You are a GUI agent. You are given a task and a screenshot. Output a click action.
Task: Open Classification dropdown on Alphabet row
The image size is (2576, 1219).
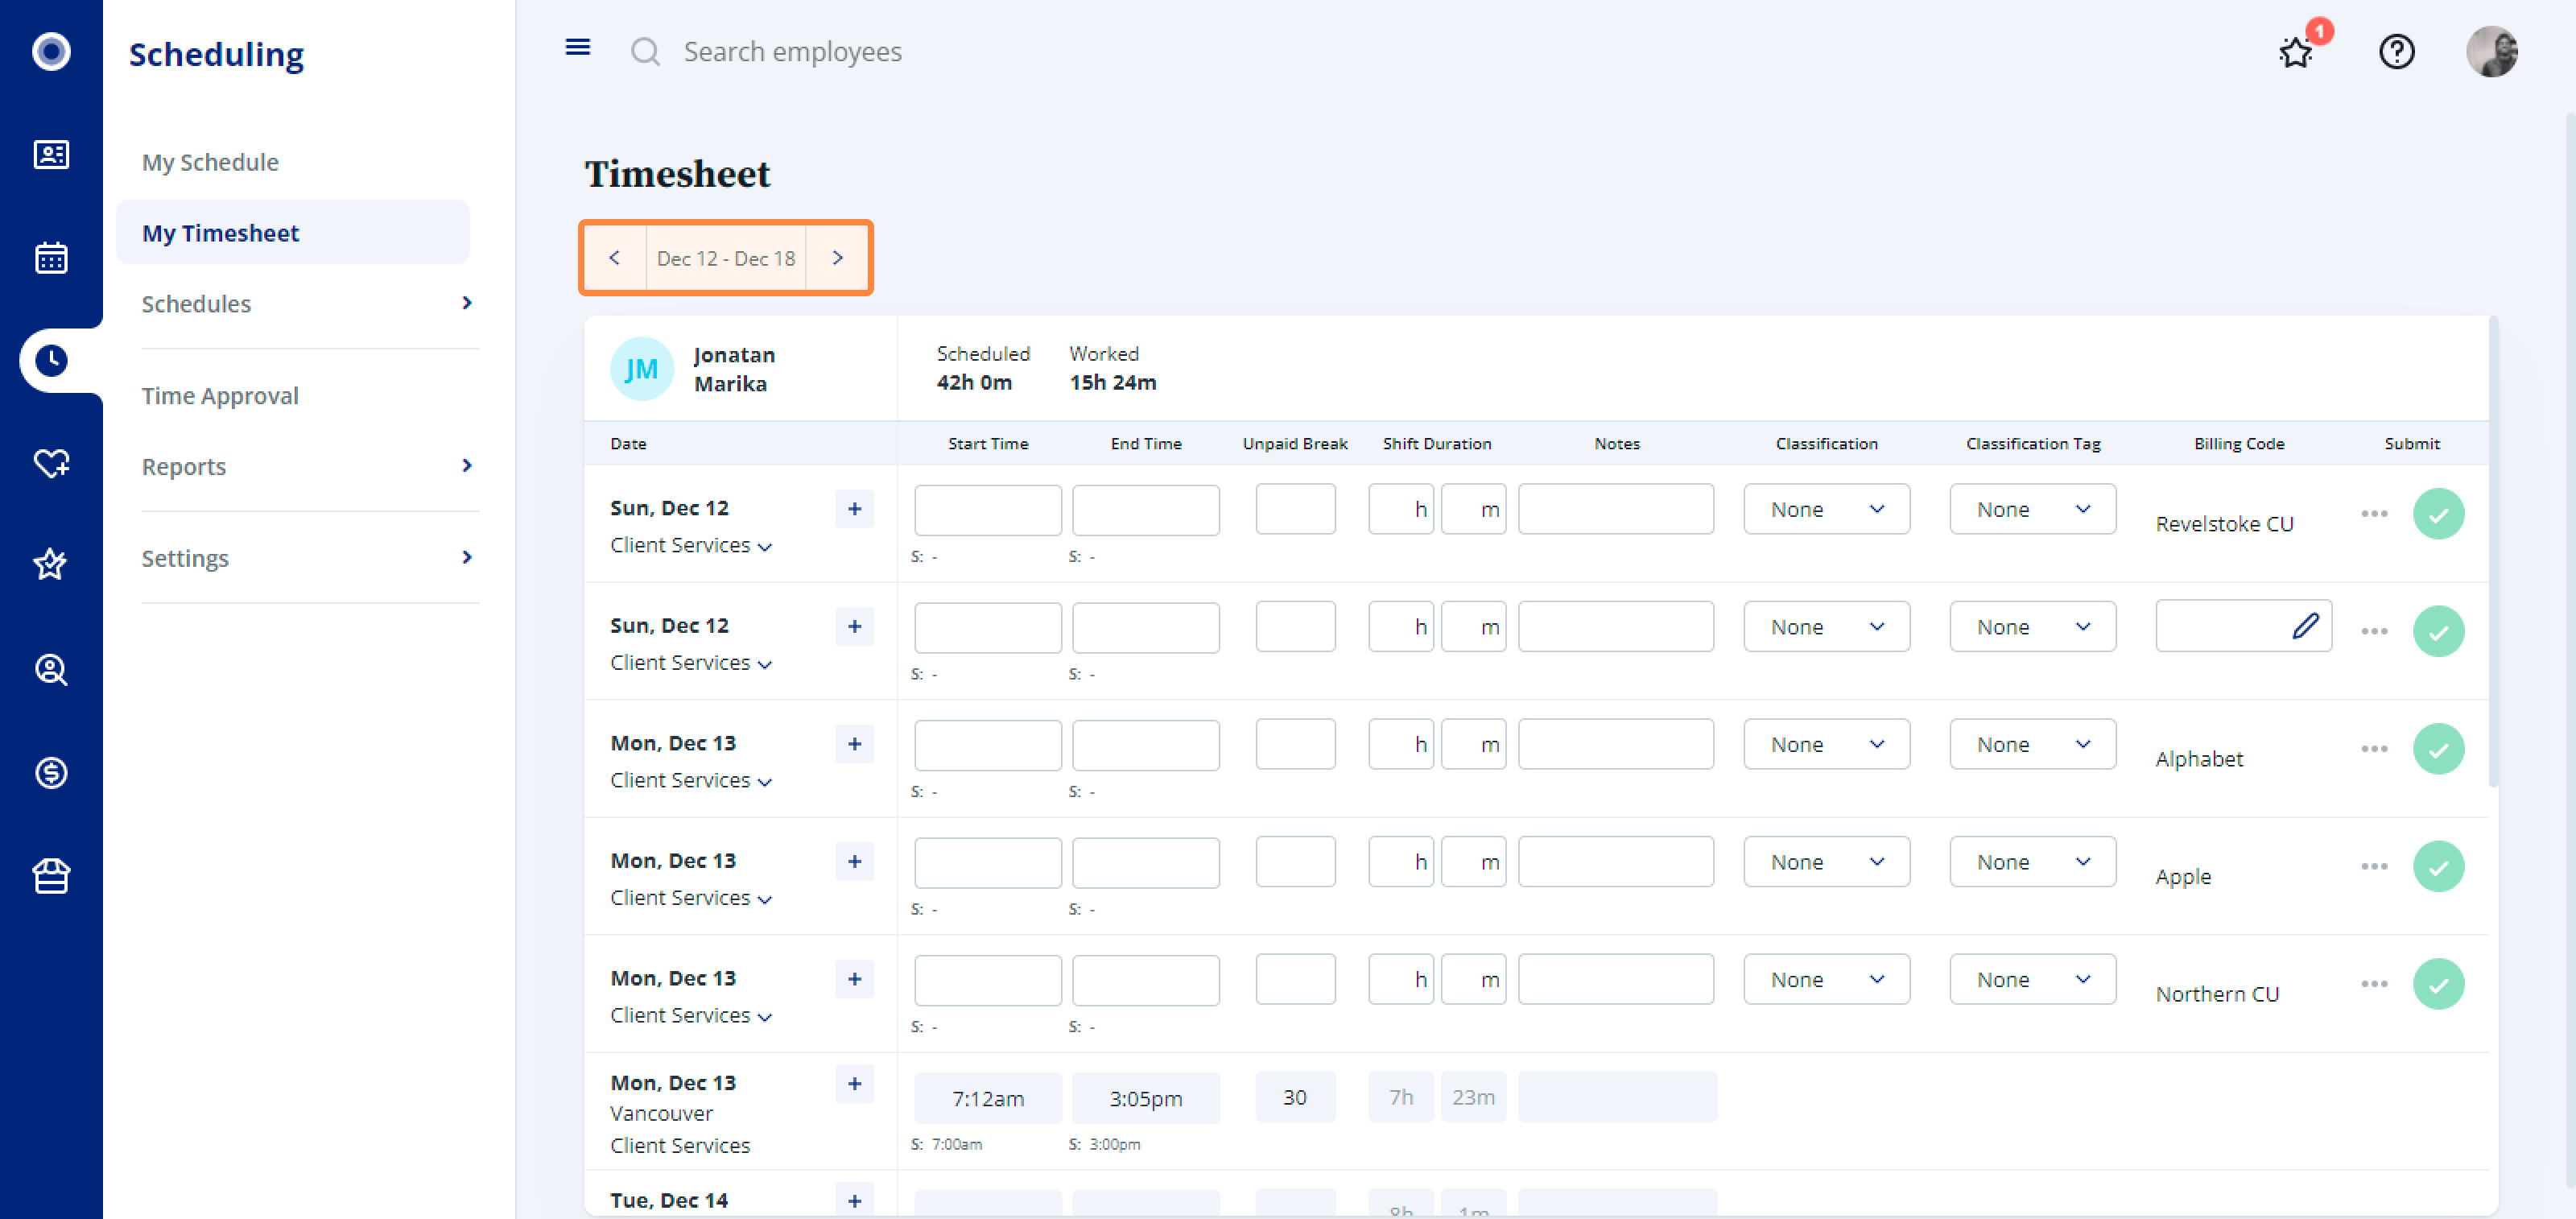coord(1826,744)
